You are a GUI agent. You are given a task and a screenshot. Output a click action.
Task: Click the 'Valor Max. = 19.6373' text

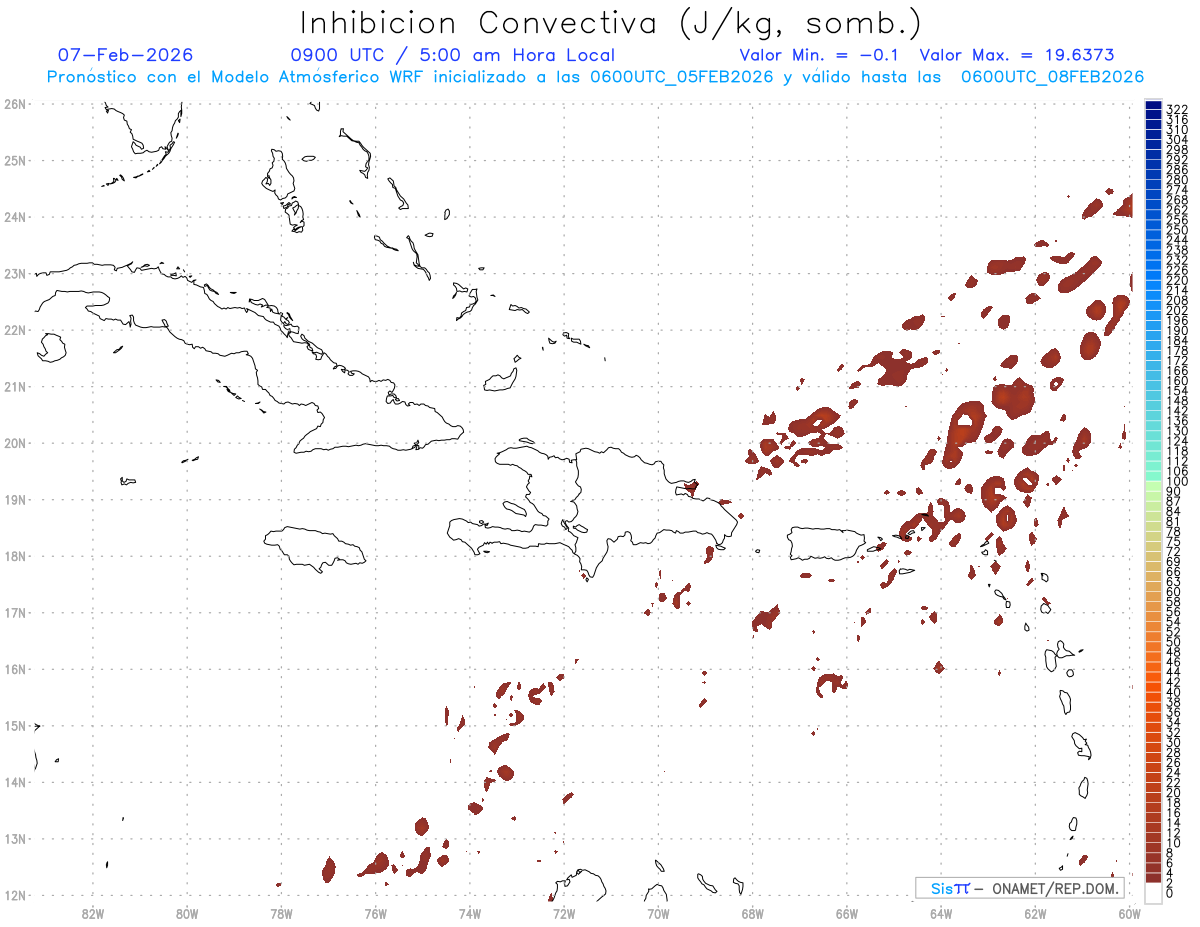(x=1016, y=55)
